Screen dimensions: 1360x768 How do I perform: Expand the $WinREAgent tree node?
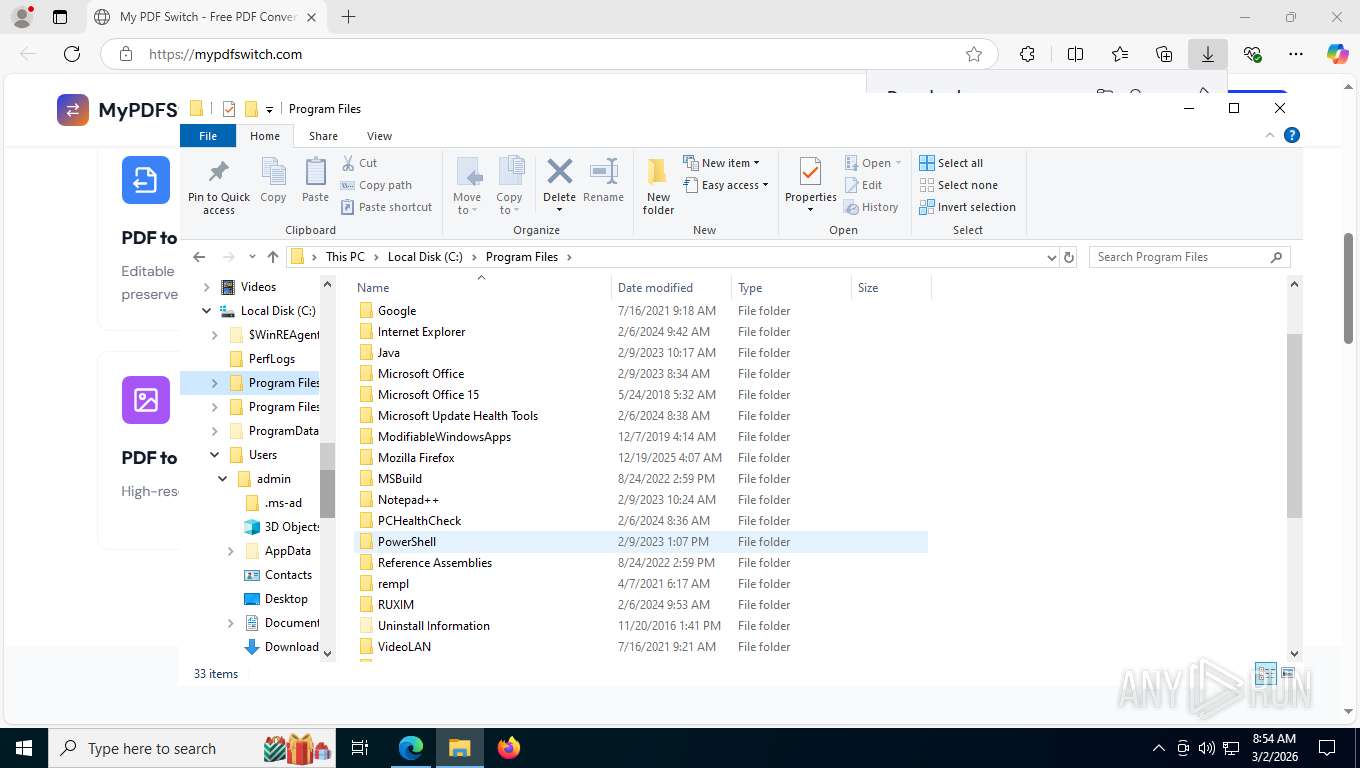[x=215, y=335]
